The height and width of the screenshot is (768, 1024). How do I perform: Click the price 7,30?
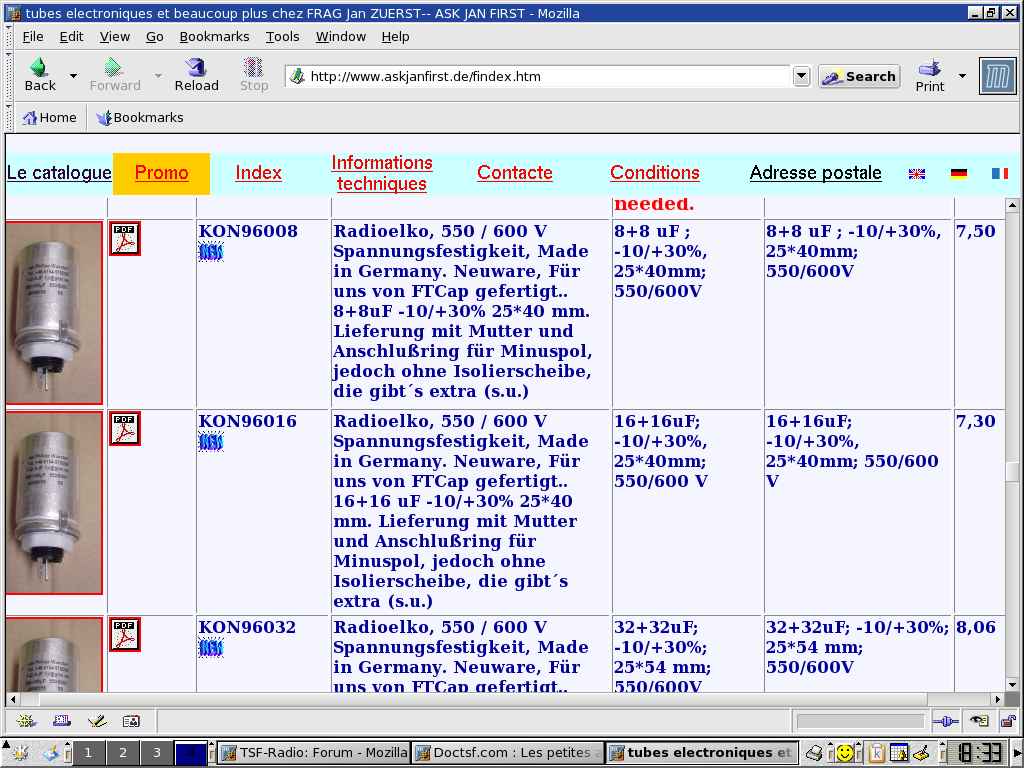[976, 421]
